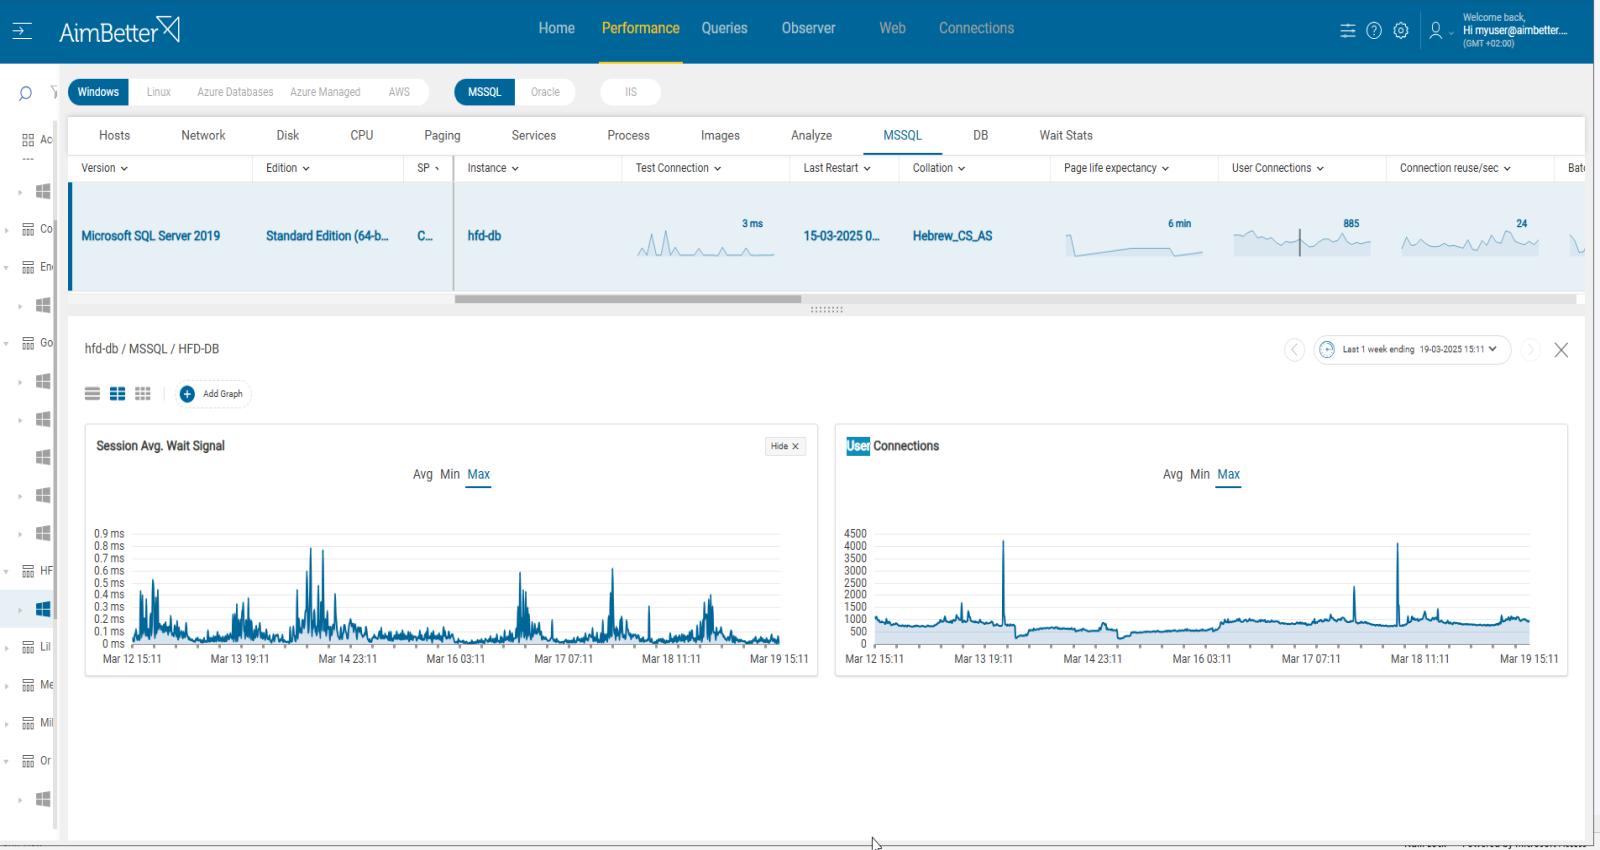Select Oracle database type toggle
This screenshot has height=850, width=1600.
(x=545, y=92)
